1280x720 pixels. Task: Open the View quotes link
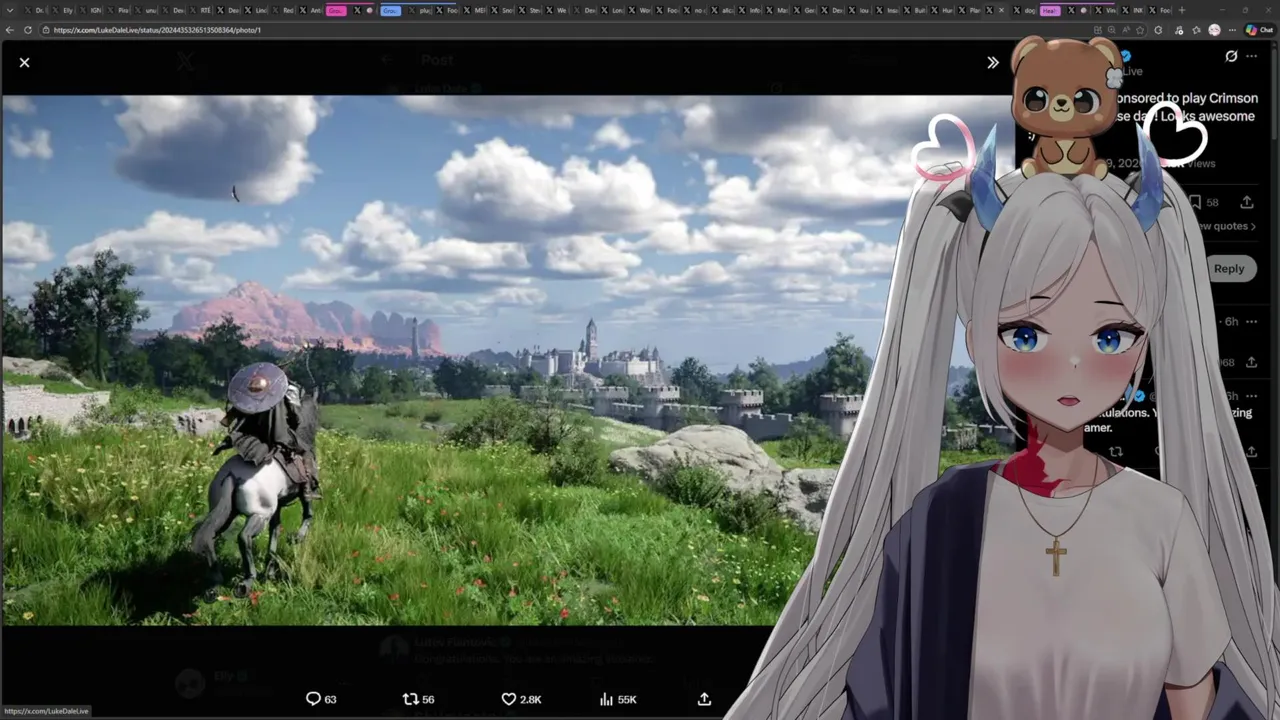click(x=1228, y=226)
